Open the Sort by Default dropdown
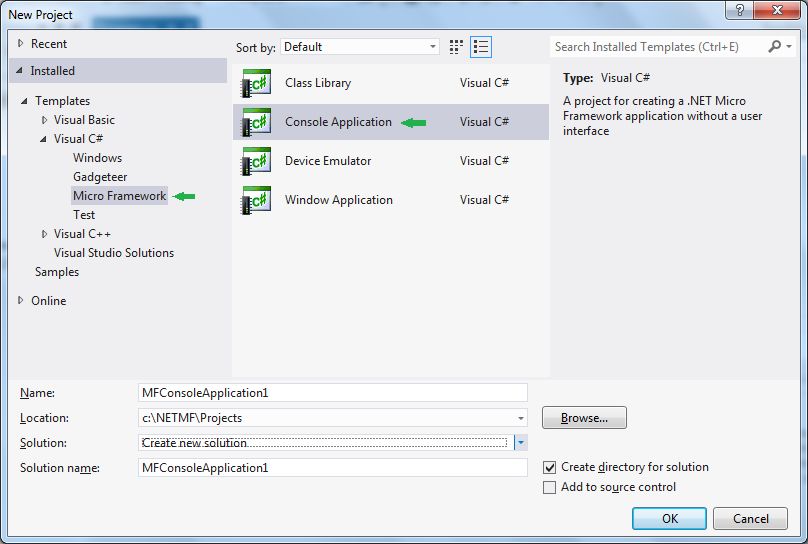The height and width of the screenshot is (544, 808). [x=360, y=47]
